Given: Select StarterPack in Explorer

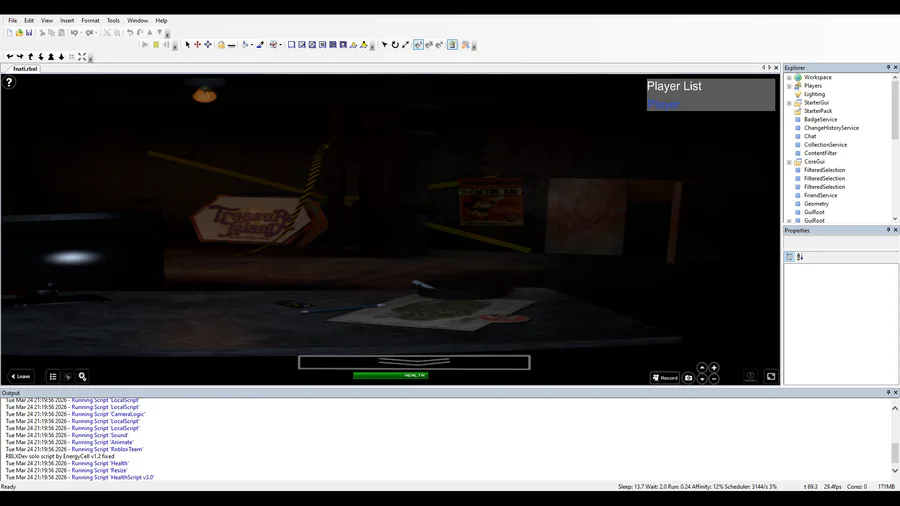Looking at the screenshot, I should pyautogui.click(x=817, y=111).
